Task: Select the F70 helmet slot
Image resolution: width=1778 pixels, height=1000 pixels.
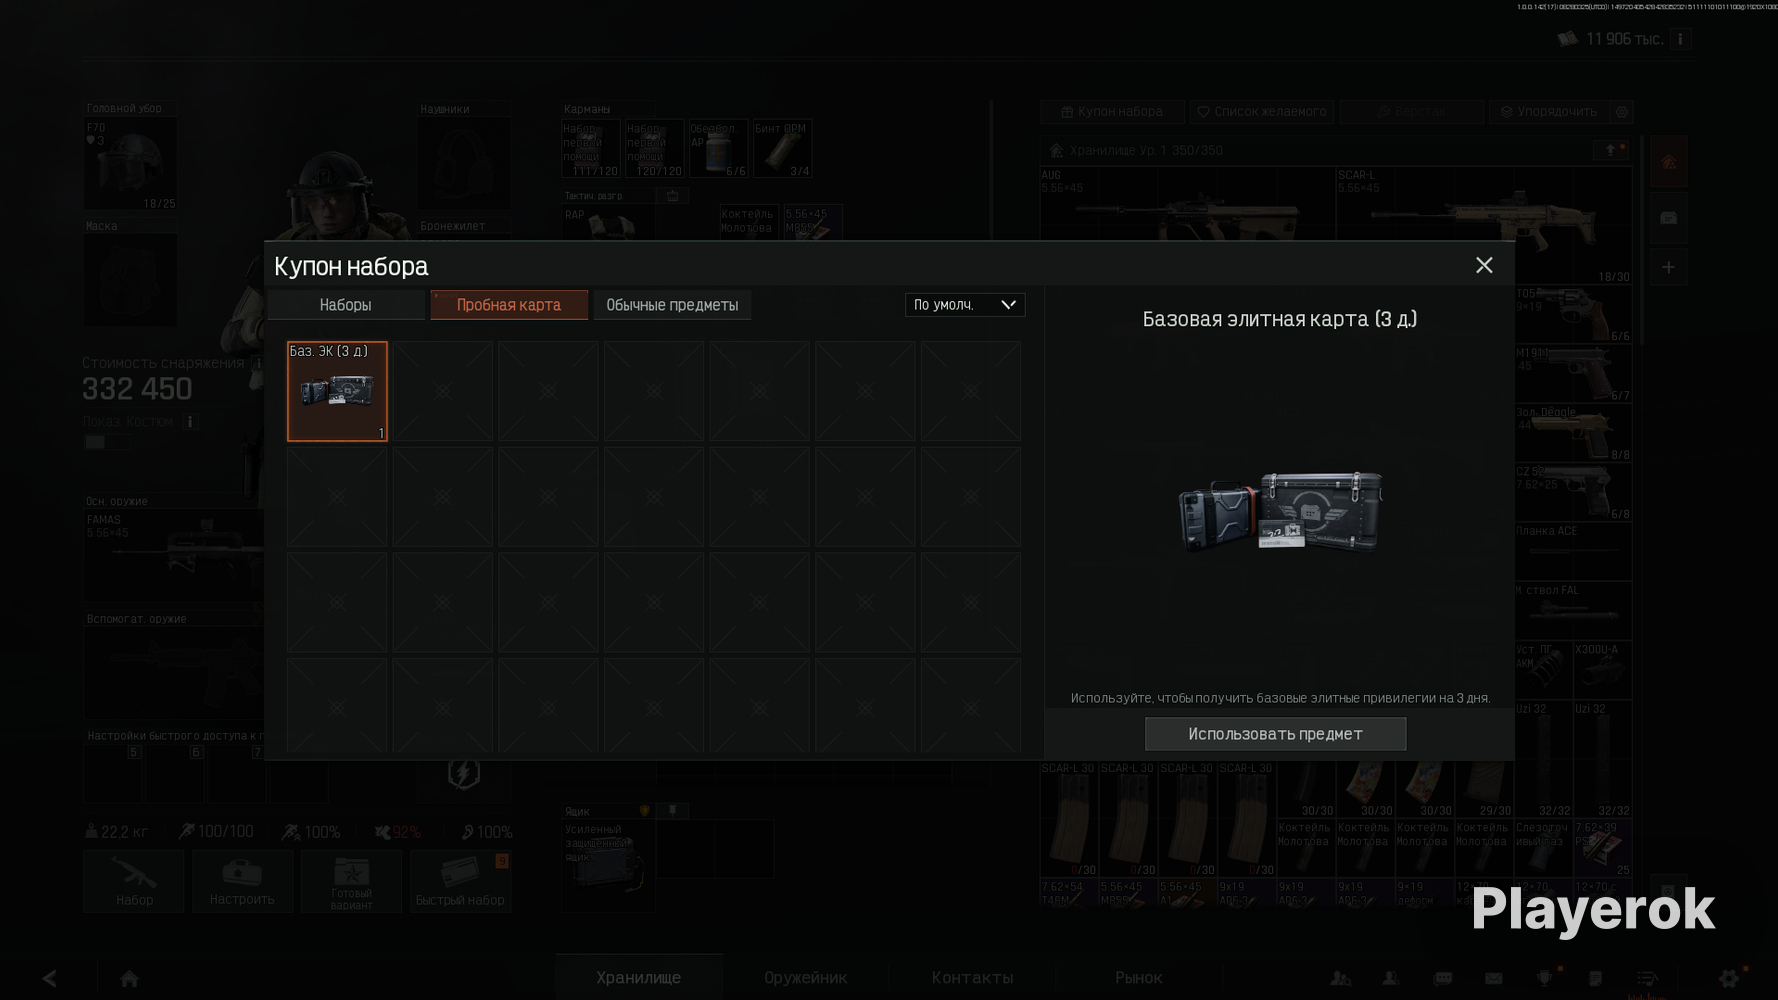Action: (130, 165)
